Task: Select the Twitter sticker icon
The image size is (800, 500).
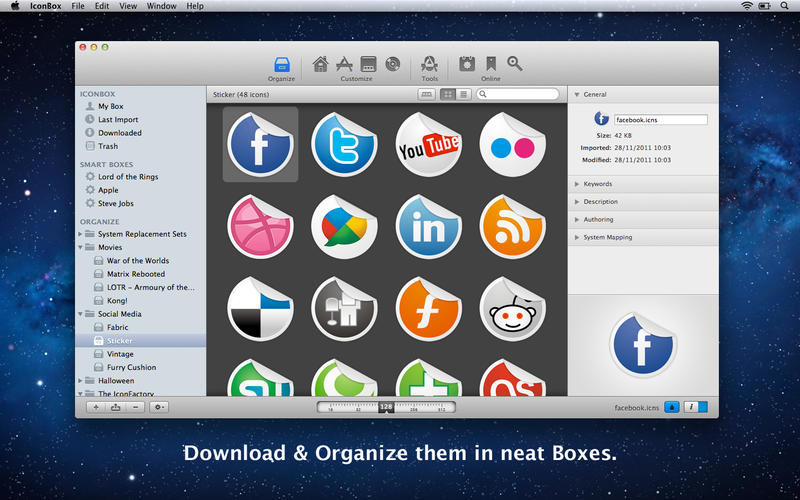Action: point(344,145)
